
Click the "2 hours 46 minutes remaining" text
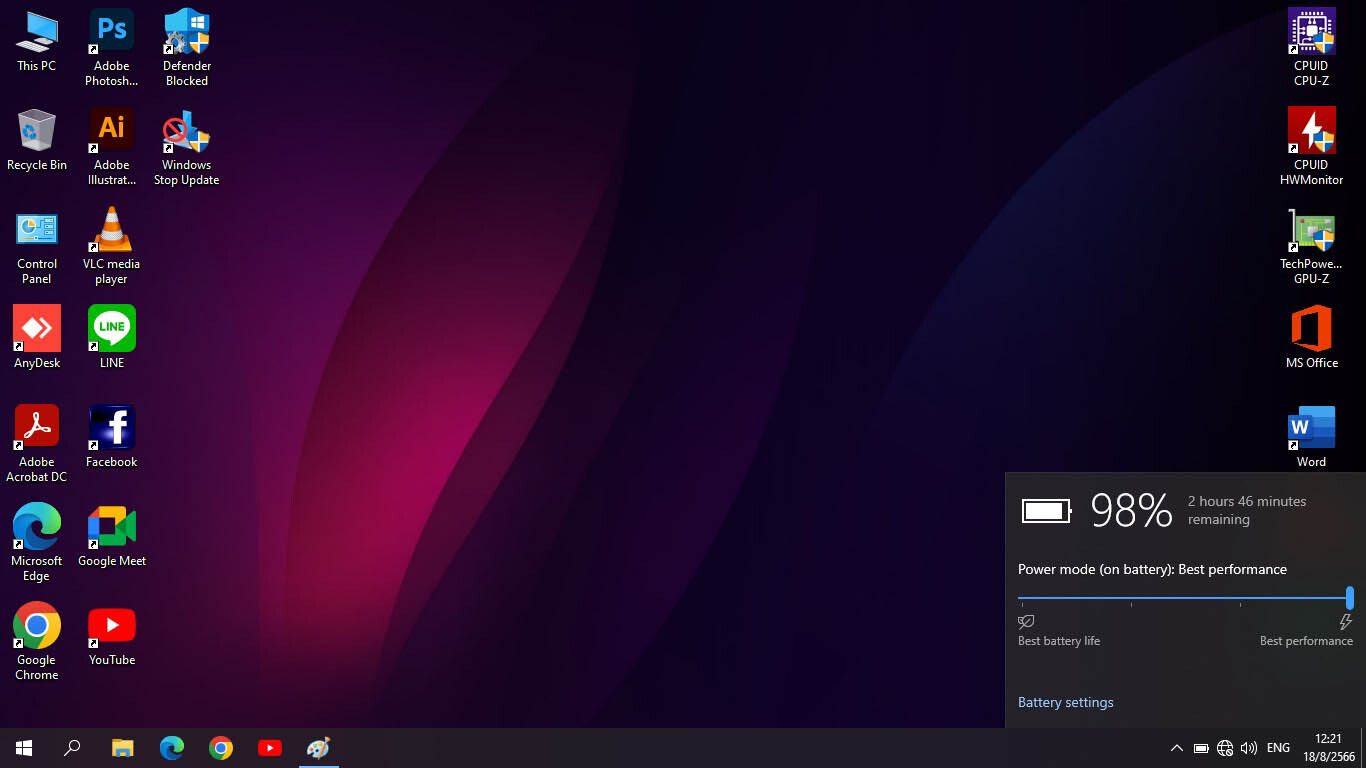click(x=1247, y=510)
